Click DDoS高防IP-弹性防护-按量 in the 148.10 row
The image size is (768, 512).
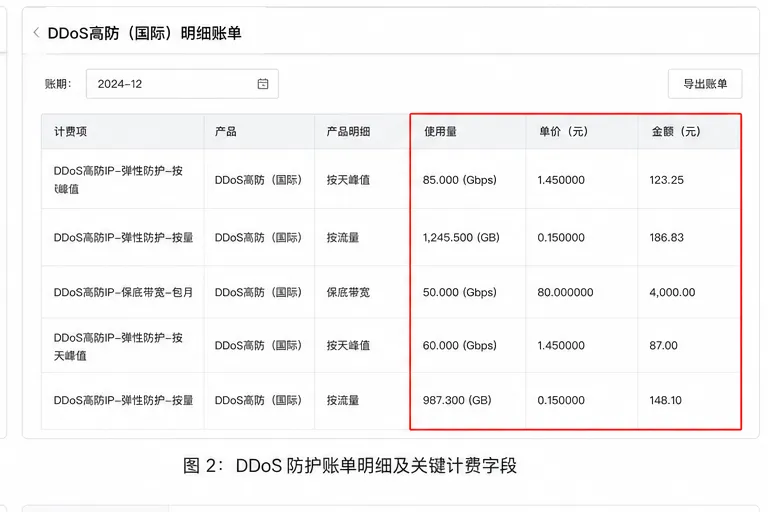click(x=123, y=400)
